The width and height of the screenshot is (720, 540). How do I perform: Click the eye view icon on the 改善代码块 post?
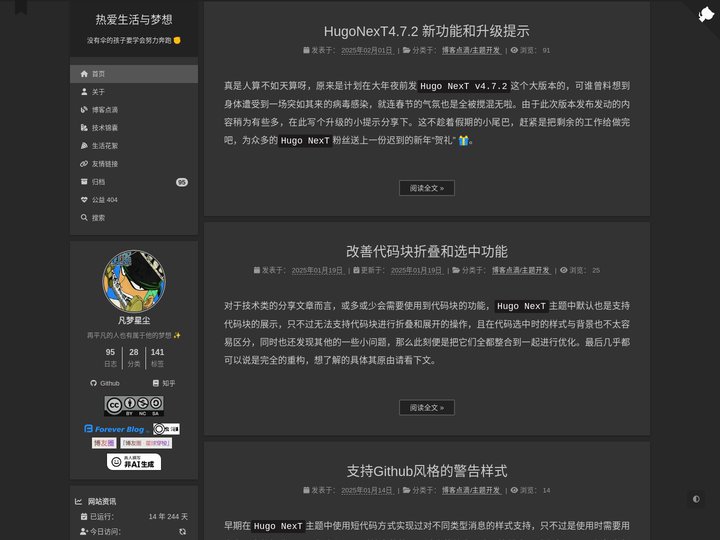(564, 270)
